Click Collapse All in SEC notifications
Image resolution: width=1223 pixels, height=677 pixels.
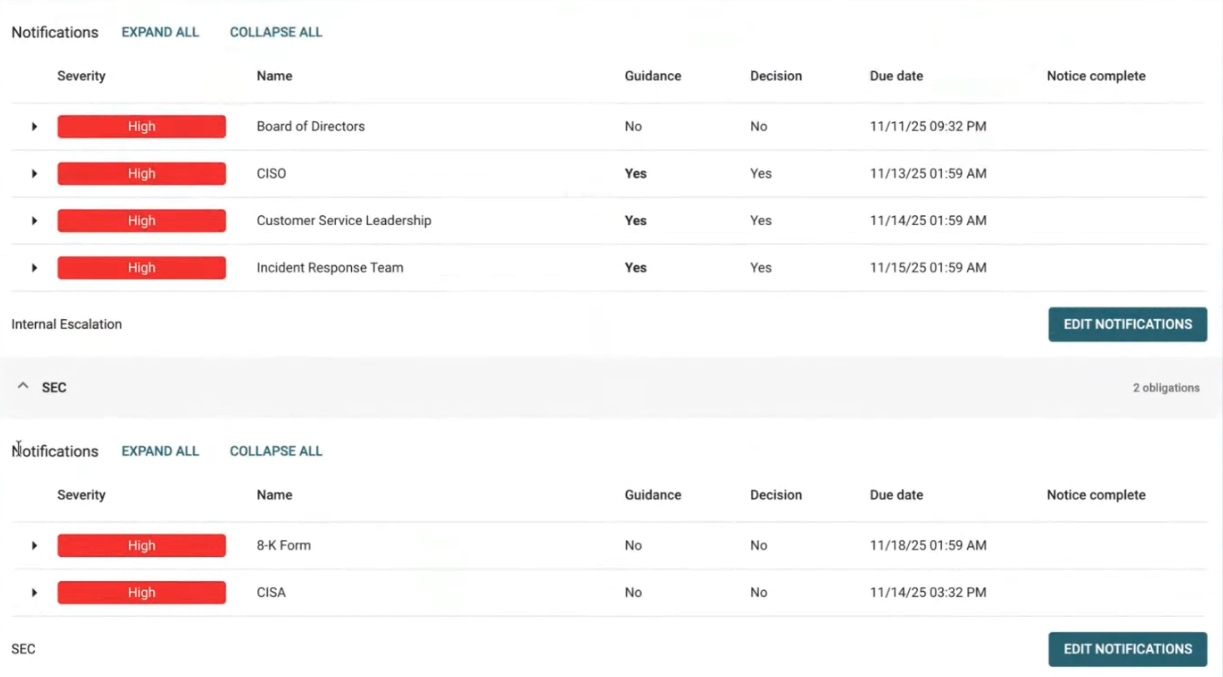276,451
